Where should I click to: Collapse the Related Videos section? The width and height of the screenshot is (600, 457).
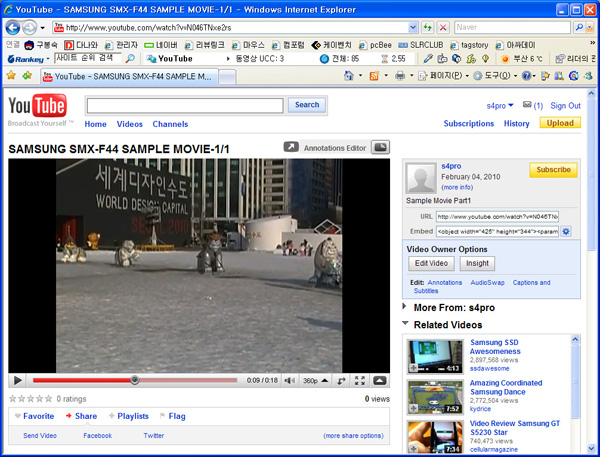(405, 323)
